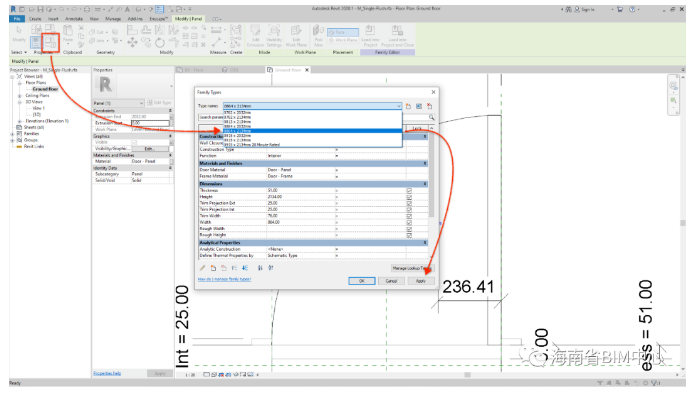The height and width of the screenshot is (399, 689).
Task: Toggle the Lock checkbox for Width
Action: tap(409, 222)
